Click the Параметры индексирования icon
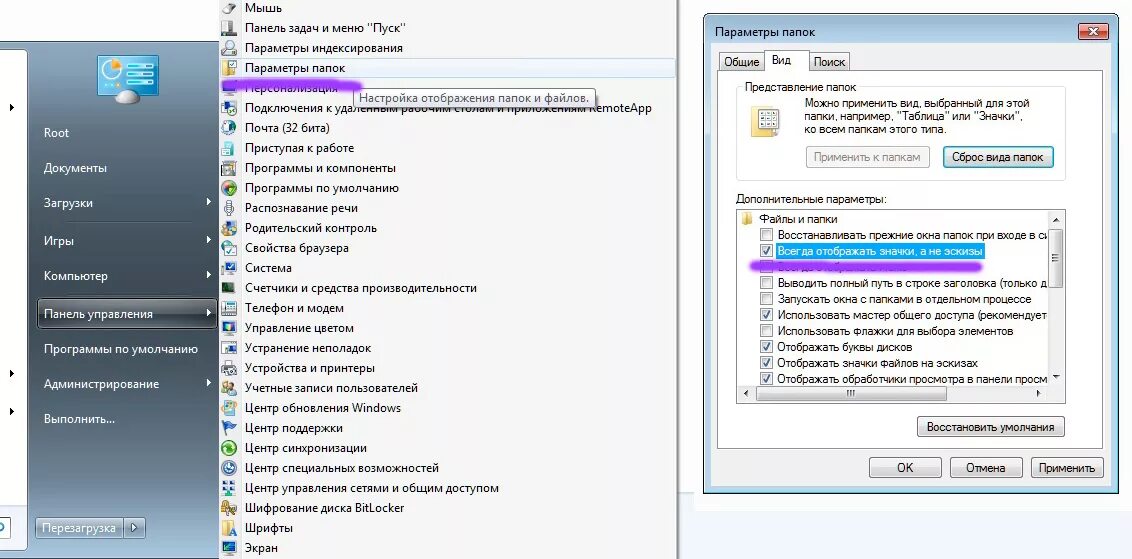 tap(229, 48)
